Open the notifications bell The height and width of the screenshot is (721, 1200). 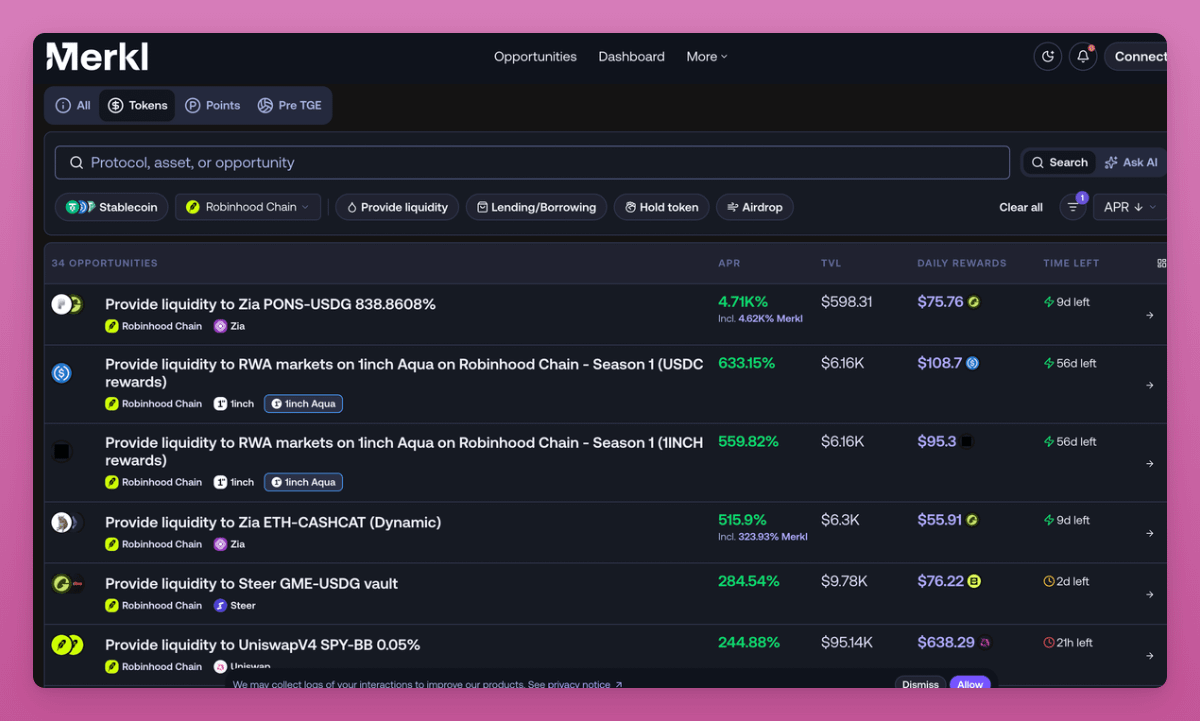1083,57
